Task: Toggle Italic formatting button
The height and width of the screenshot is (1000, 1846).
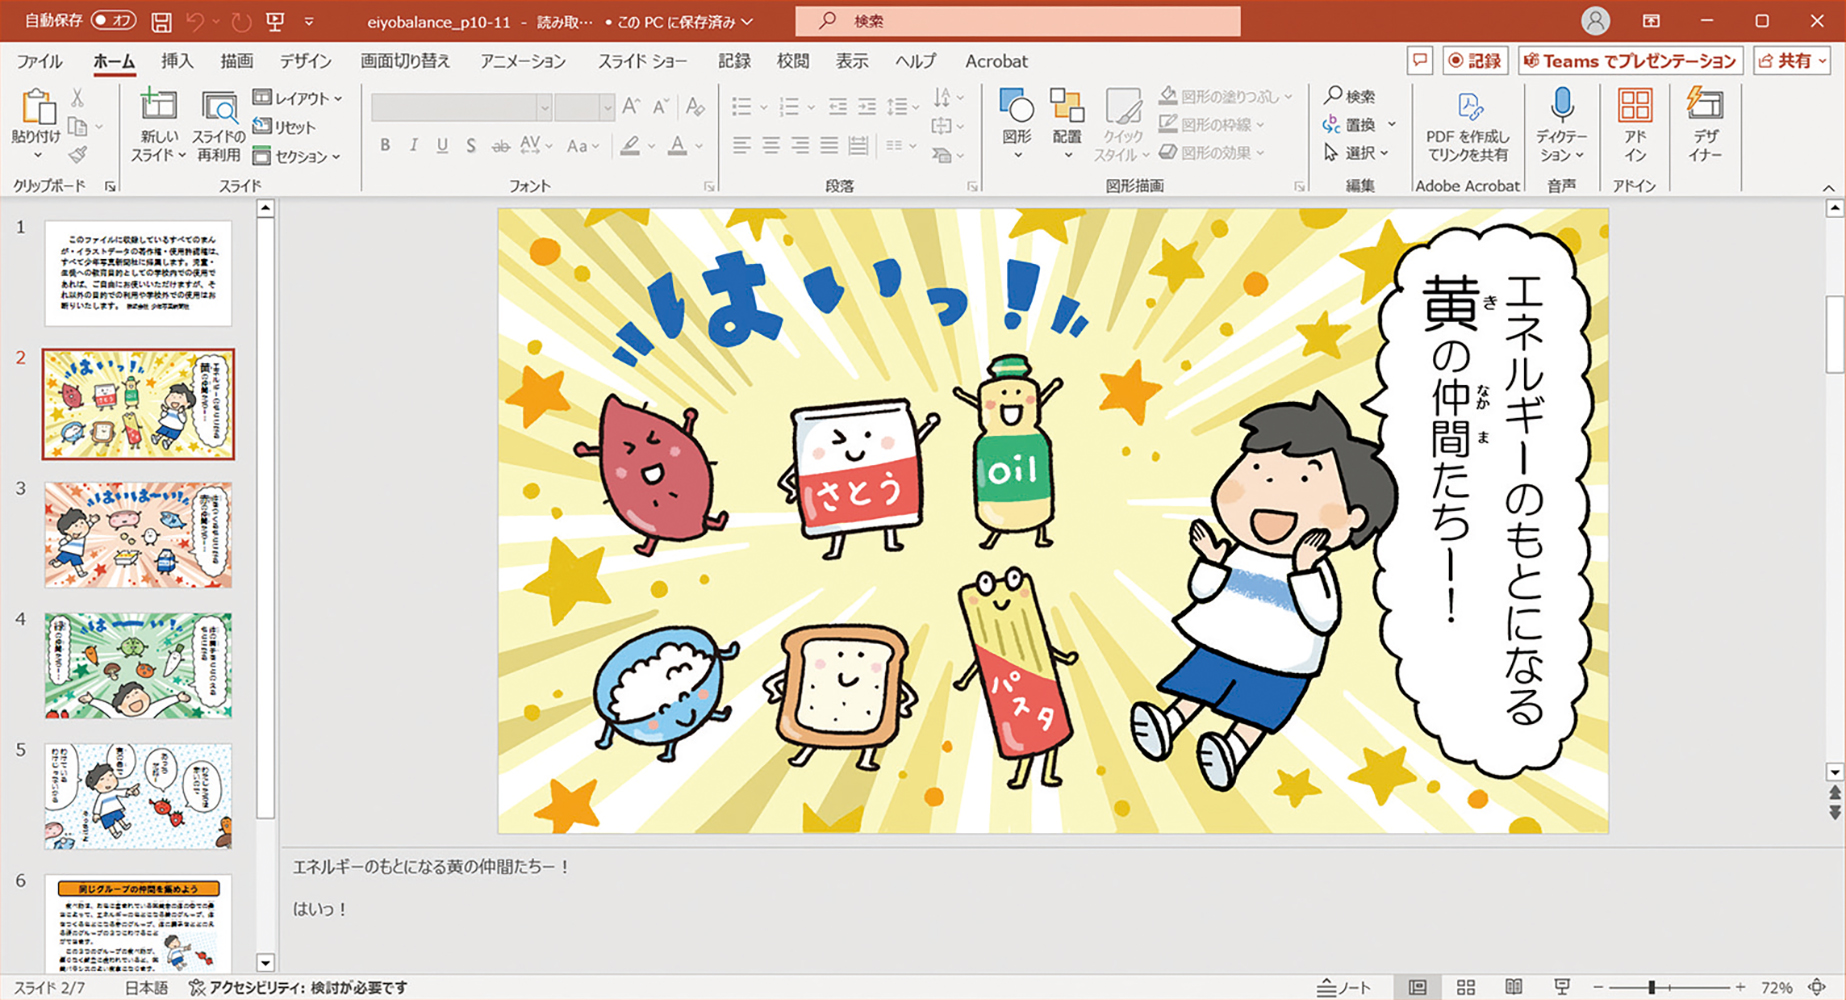Action: (413, 146)
